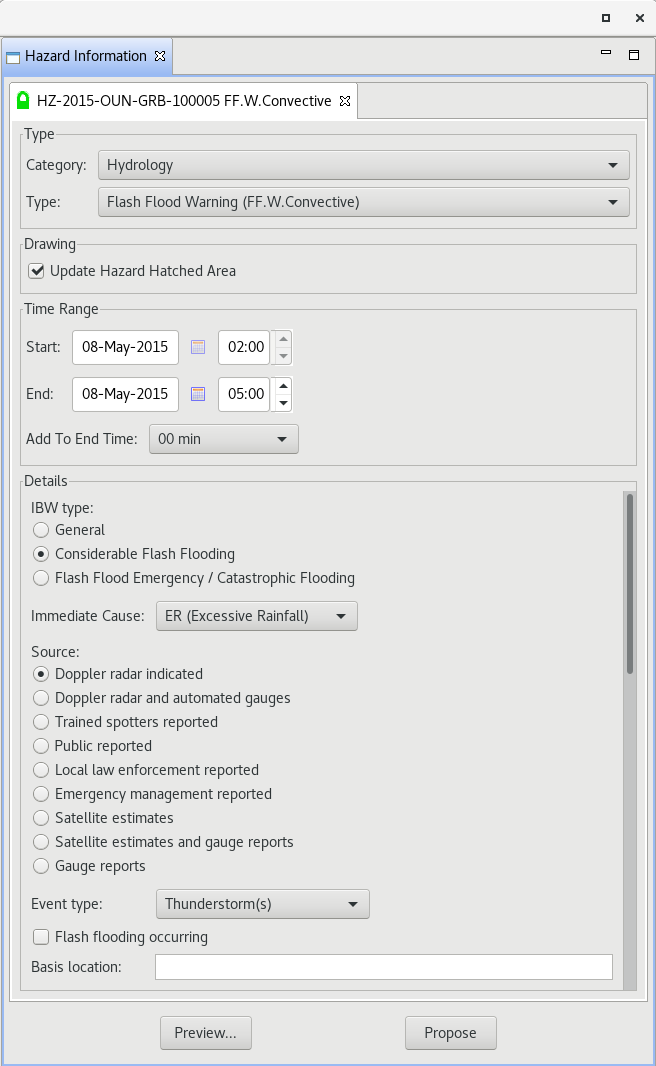656x1066 pixels.
Task: Click the Start time 02:00 field
Action: pos(245,347)
